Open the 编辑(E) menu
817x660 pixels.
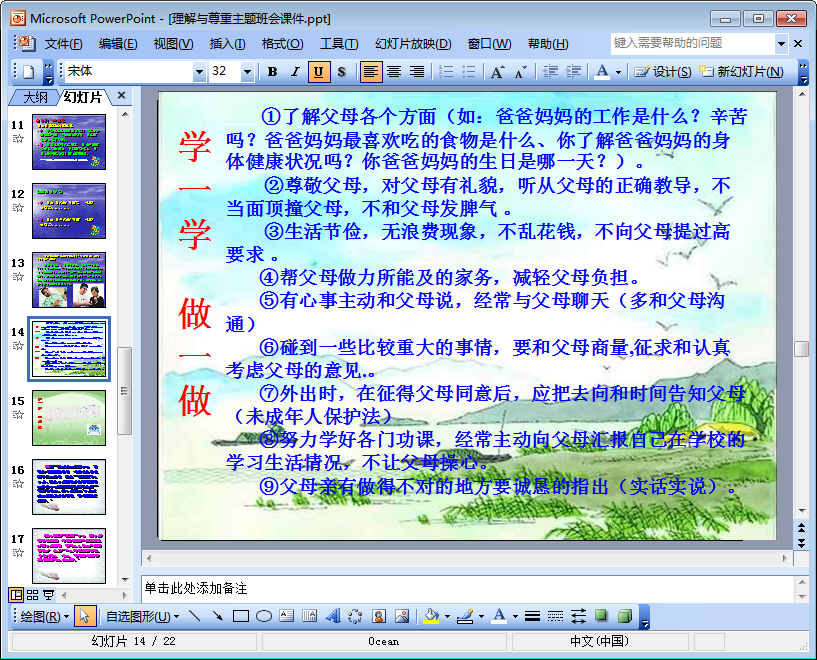tap(118, 44)
